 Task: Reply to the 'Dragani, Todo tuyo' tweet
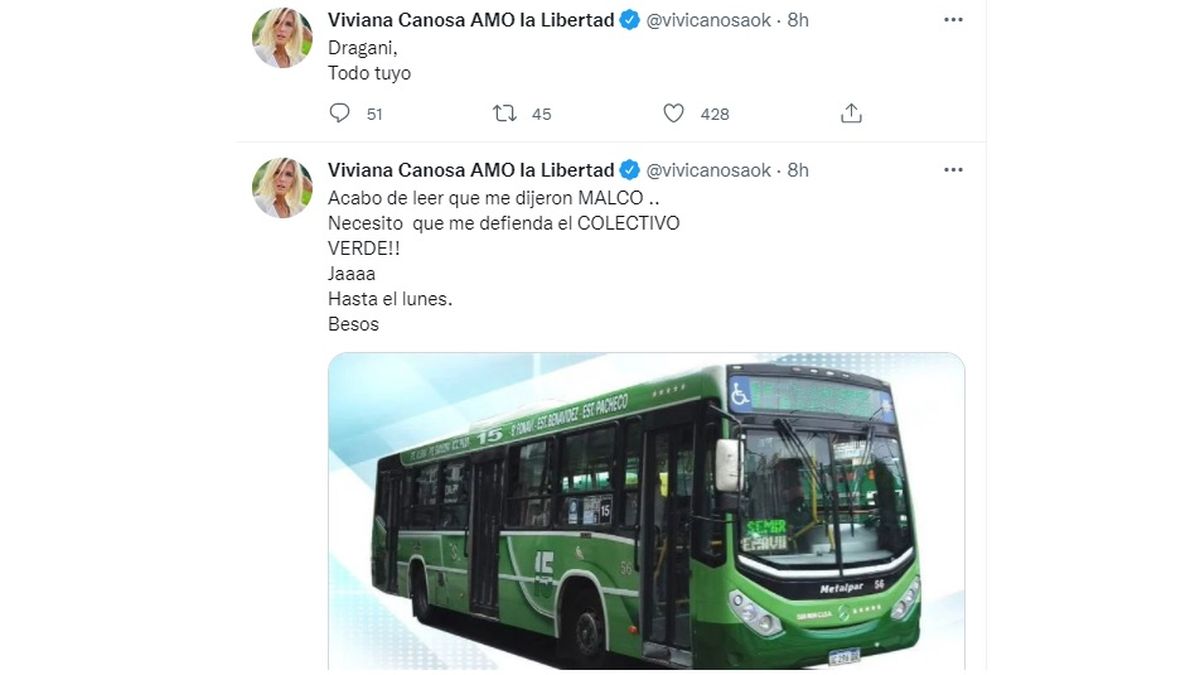[x=340, y=113]
